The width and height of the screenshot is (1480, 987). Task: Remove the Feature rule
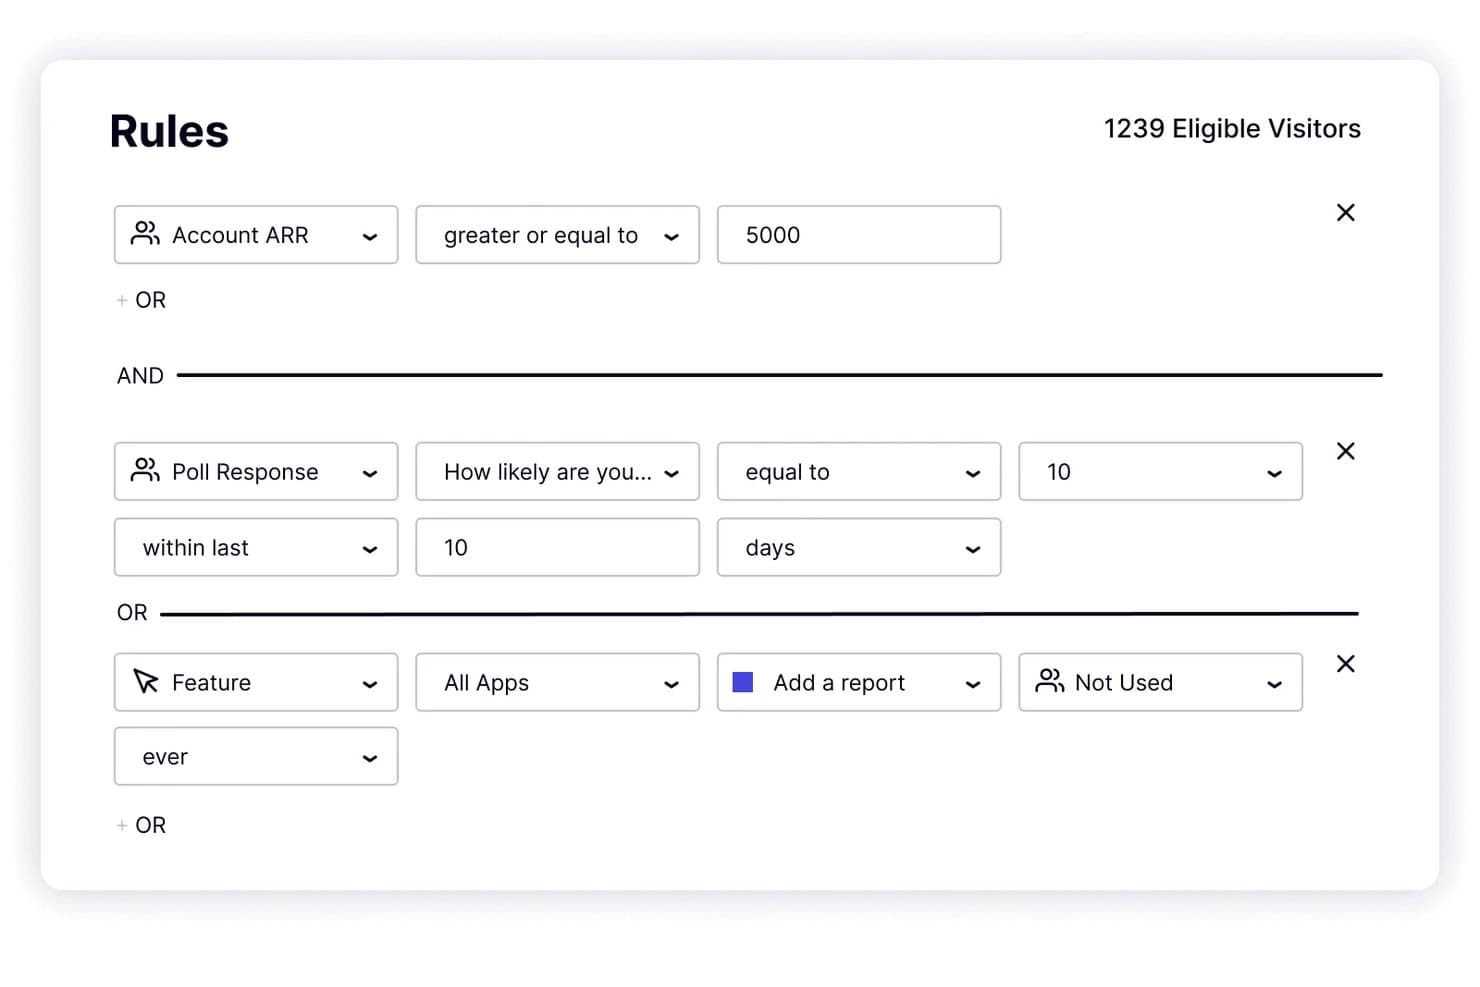click(1345, 664)
